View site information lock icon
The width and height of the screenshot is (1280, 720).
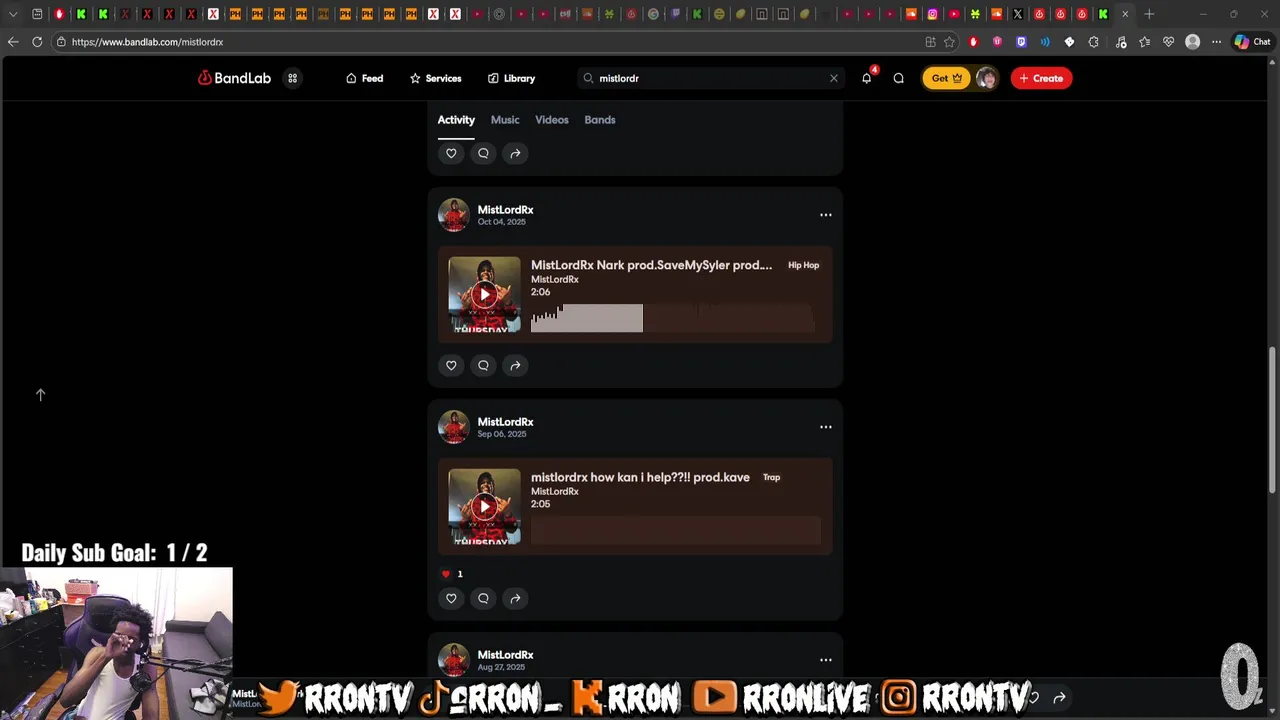[x=61, y=42]
